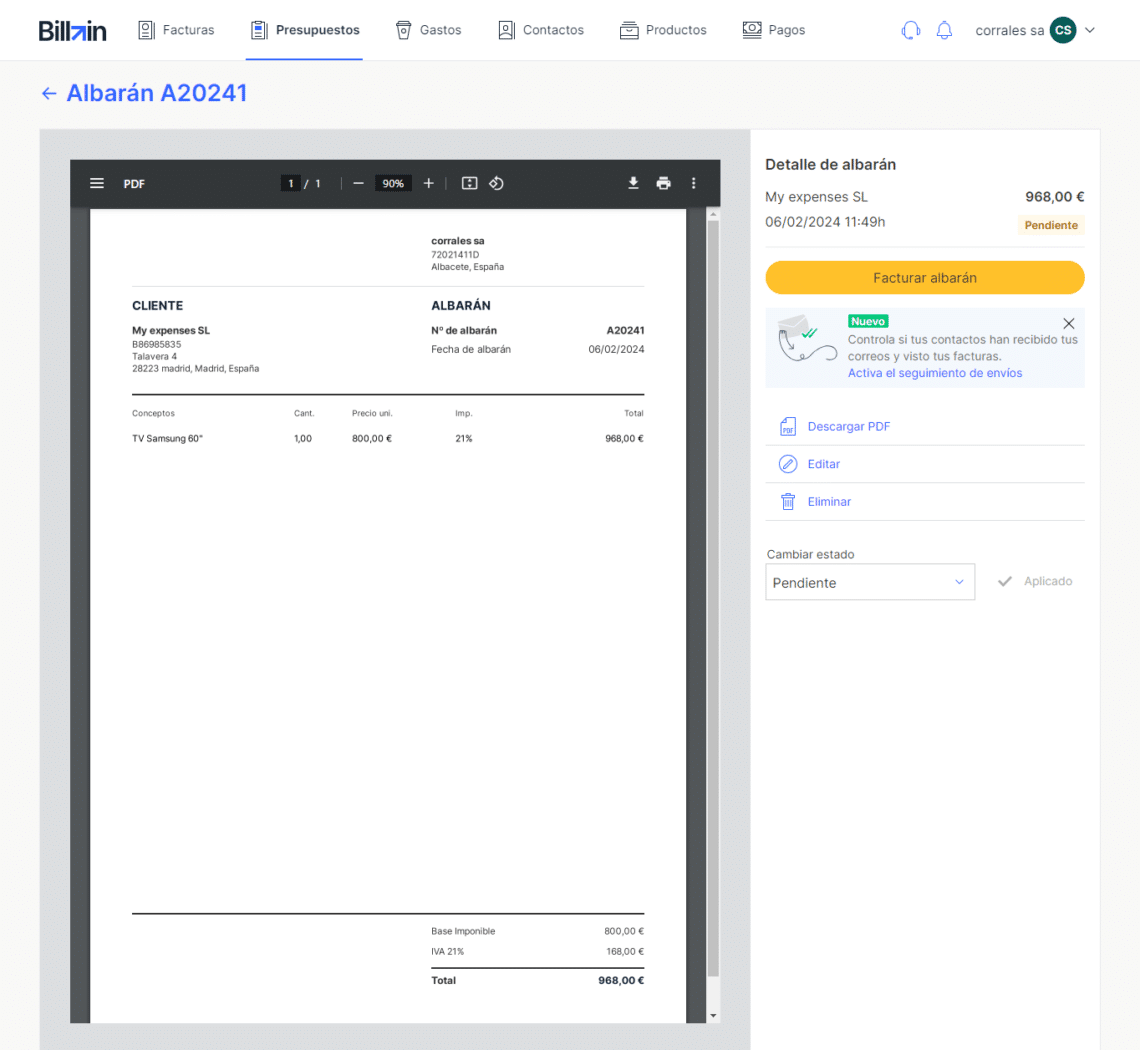
Task: Dismiss the Nuevo tracking banner
Action: tap(1068, 323)
